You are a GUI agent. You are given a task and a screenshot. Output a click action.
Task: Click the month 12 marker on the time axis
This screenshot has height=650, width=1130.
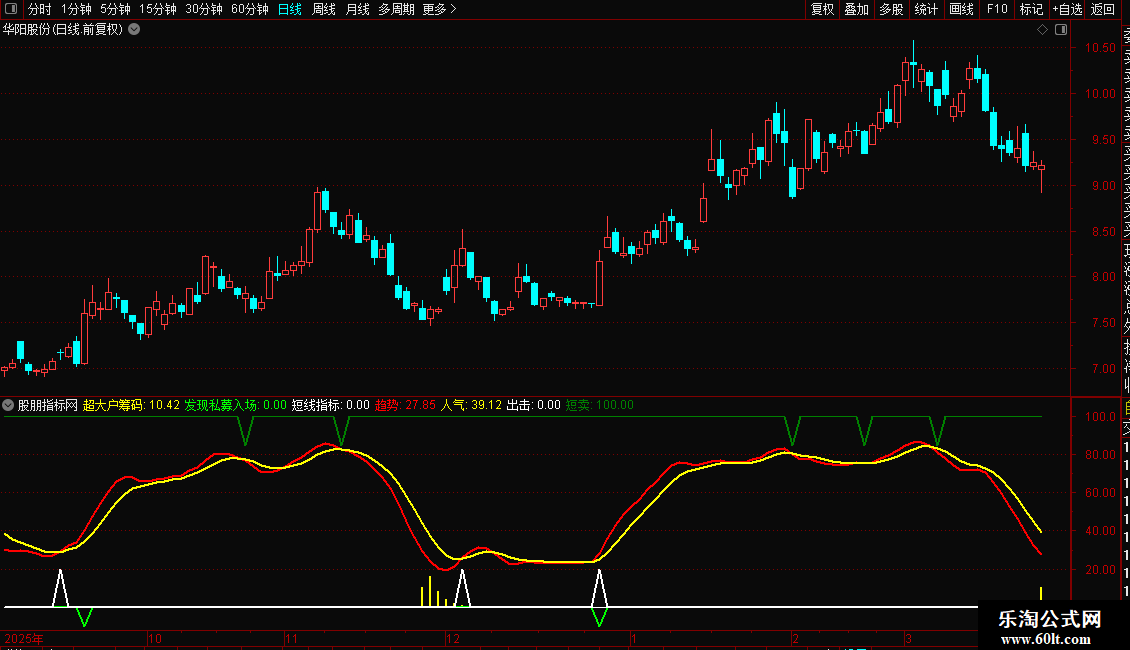coord(453,638)
